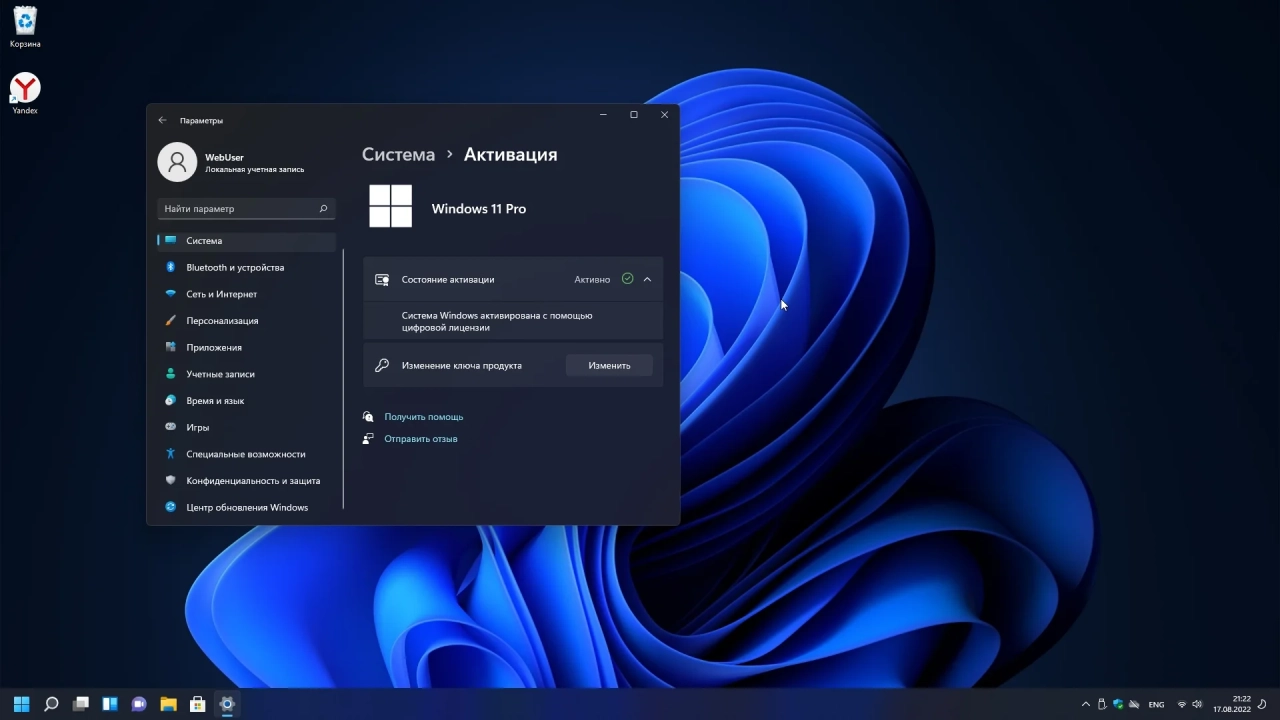Screen dimensions: 1280x720
Task: Open the Получить помощь link
Action: [x=423, y=417]
